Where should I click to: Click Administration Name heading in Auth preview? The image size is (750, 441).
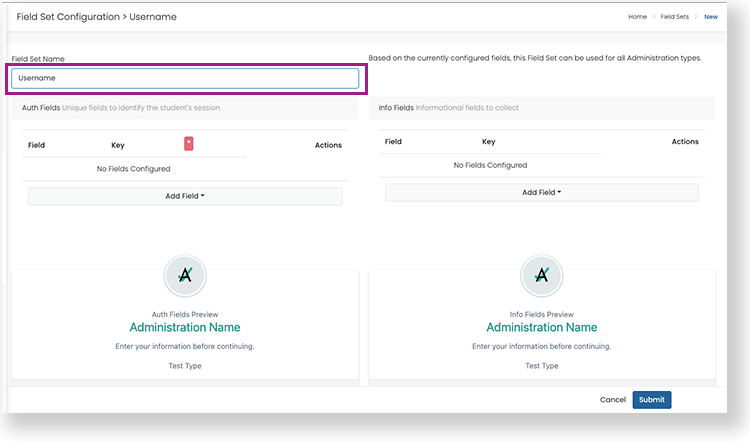pyautogui.click(x=185, y=328)
